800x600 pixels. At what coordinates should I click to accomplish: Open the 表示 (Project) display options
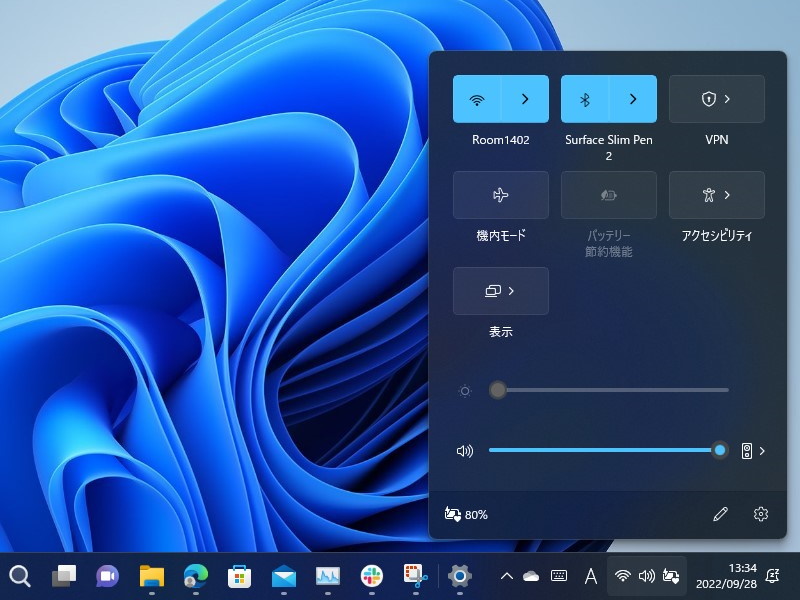coord(500,291)
